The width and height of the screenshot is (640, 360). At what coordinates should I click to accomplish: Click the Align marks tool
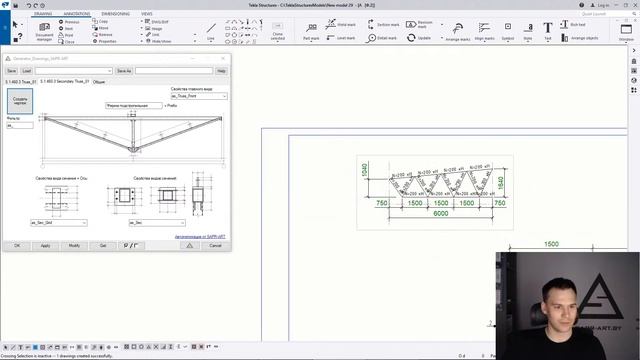(x=484, y=32)
